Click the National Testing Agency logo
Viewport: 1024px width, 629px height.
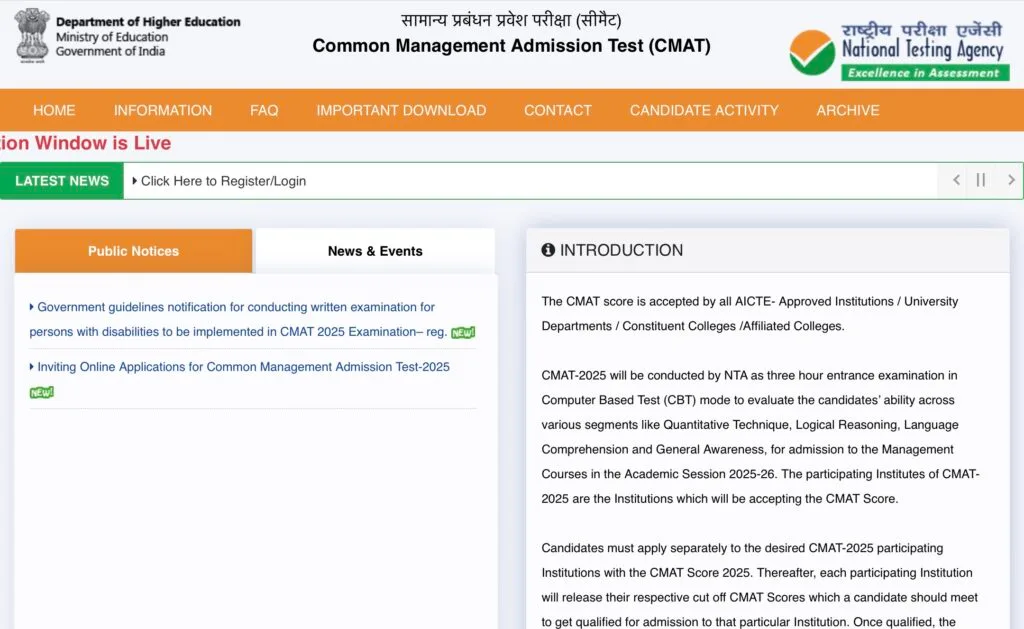(x=899, y=52)
